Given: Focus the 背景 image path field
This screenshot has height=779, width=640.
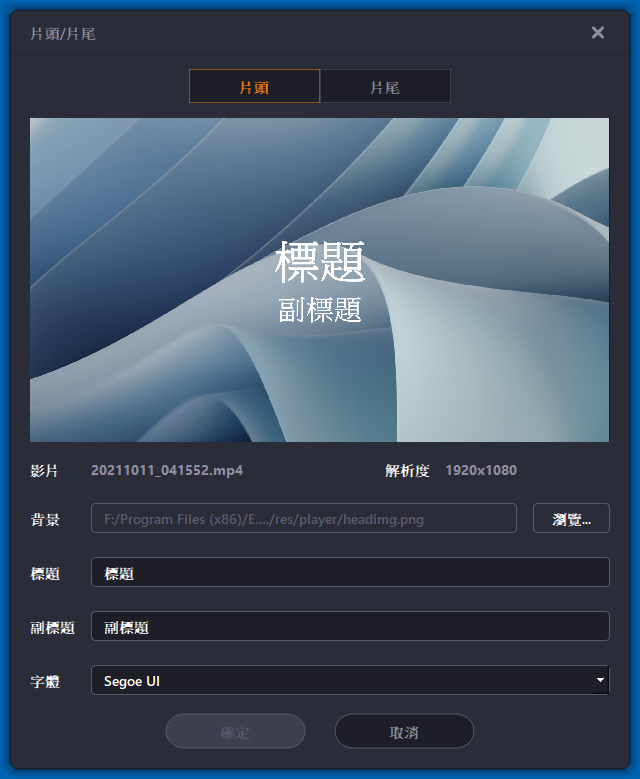Looking at the screenshot, I should coord(304,518).
